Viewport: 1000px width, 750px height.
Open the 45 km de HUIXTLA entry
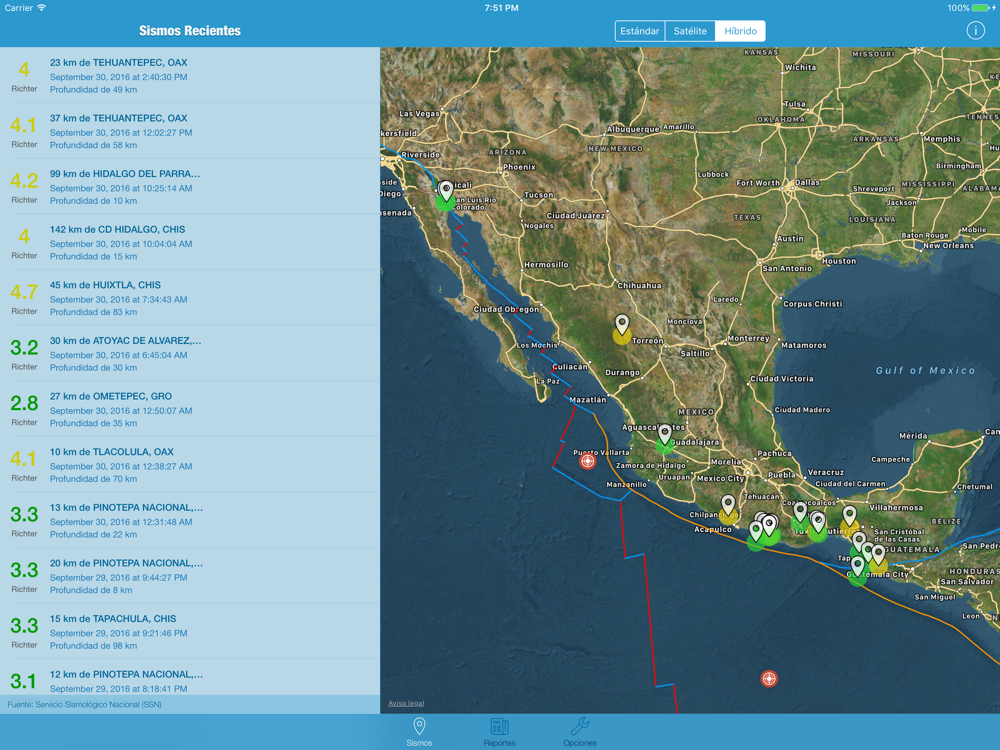click(x=190, y=298)
